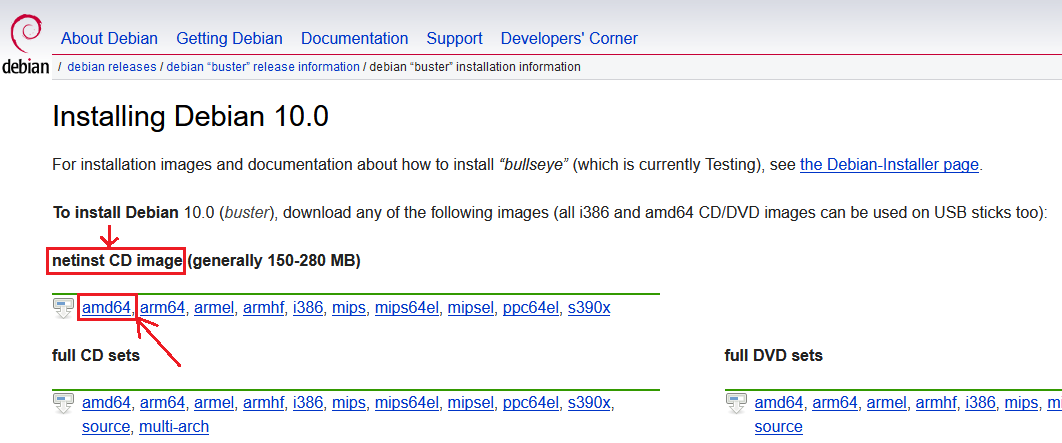Open full DVD sets i386 link
This screenshot has width=1062, height=443.
point(981,404)
